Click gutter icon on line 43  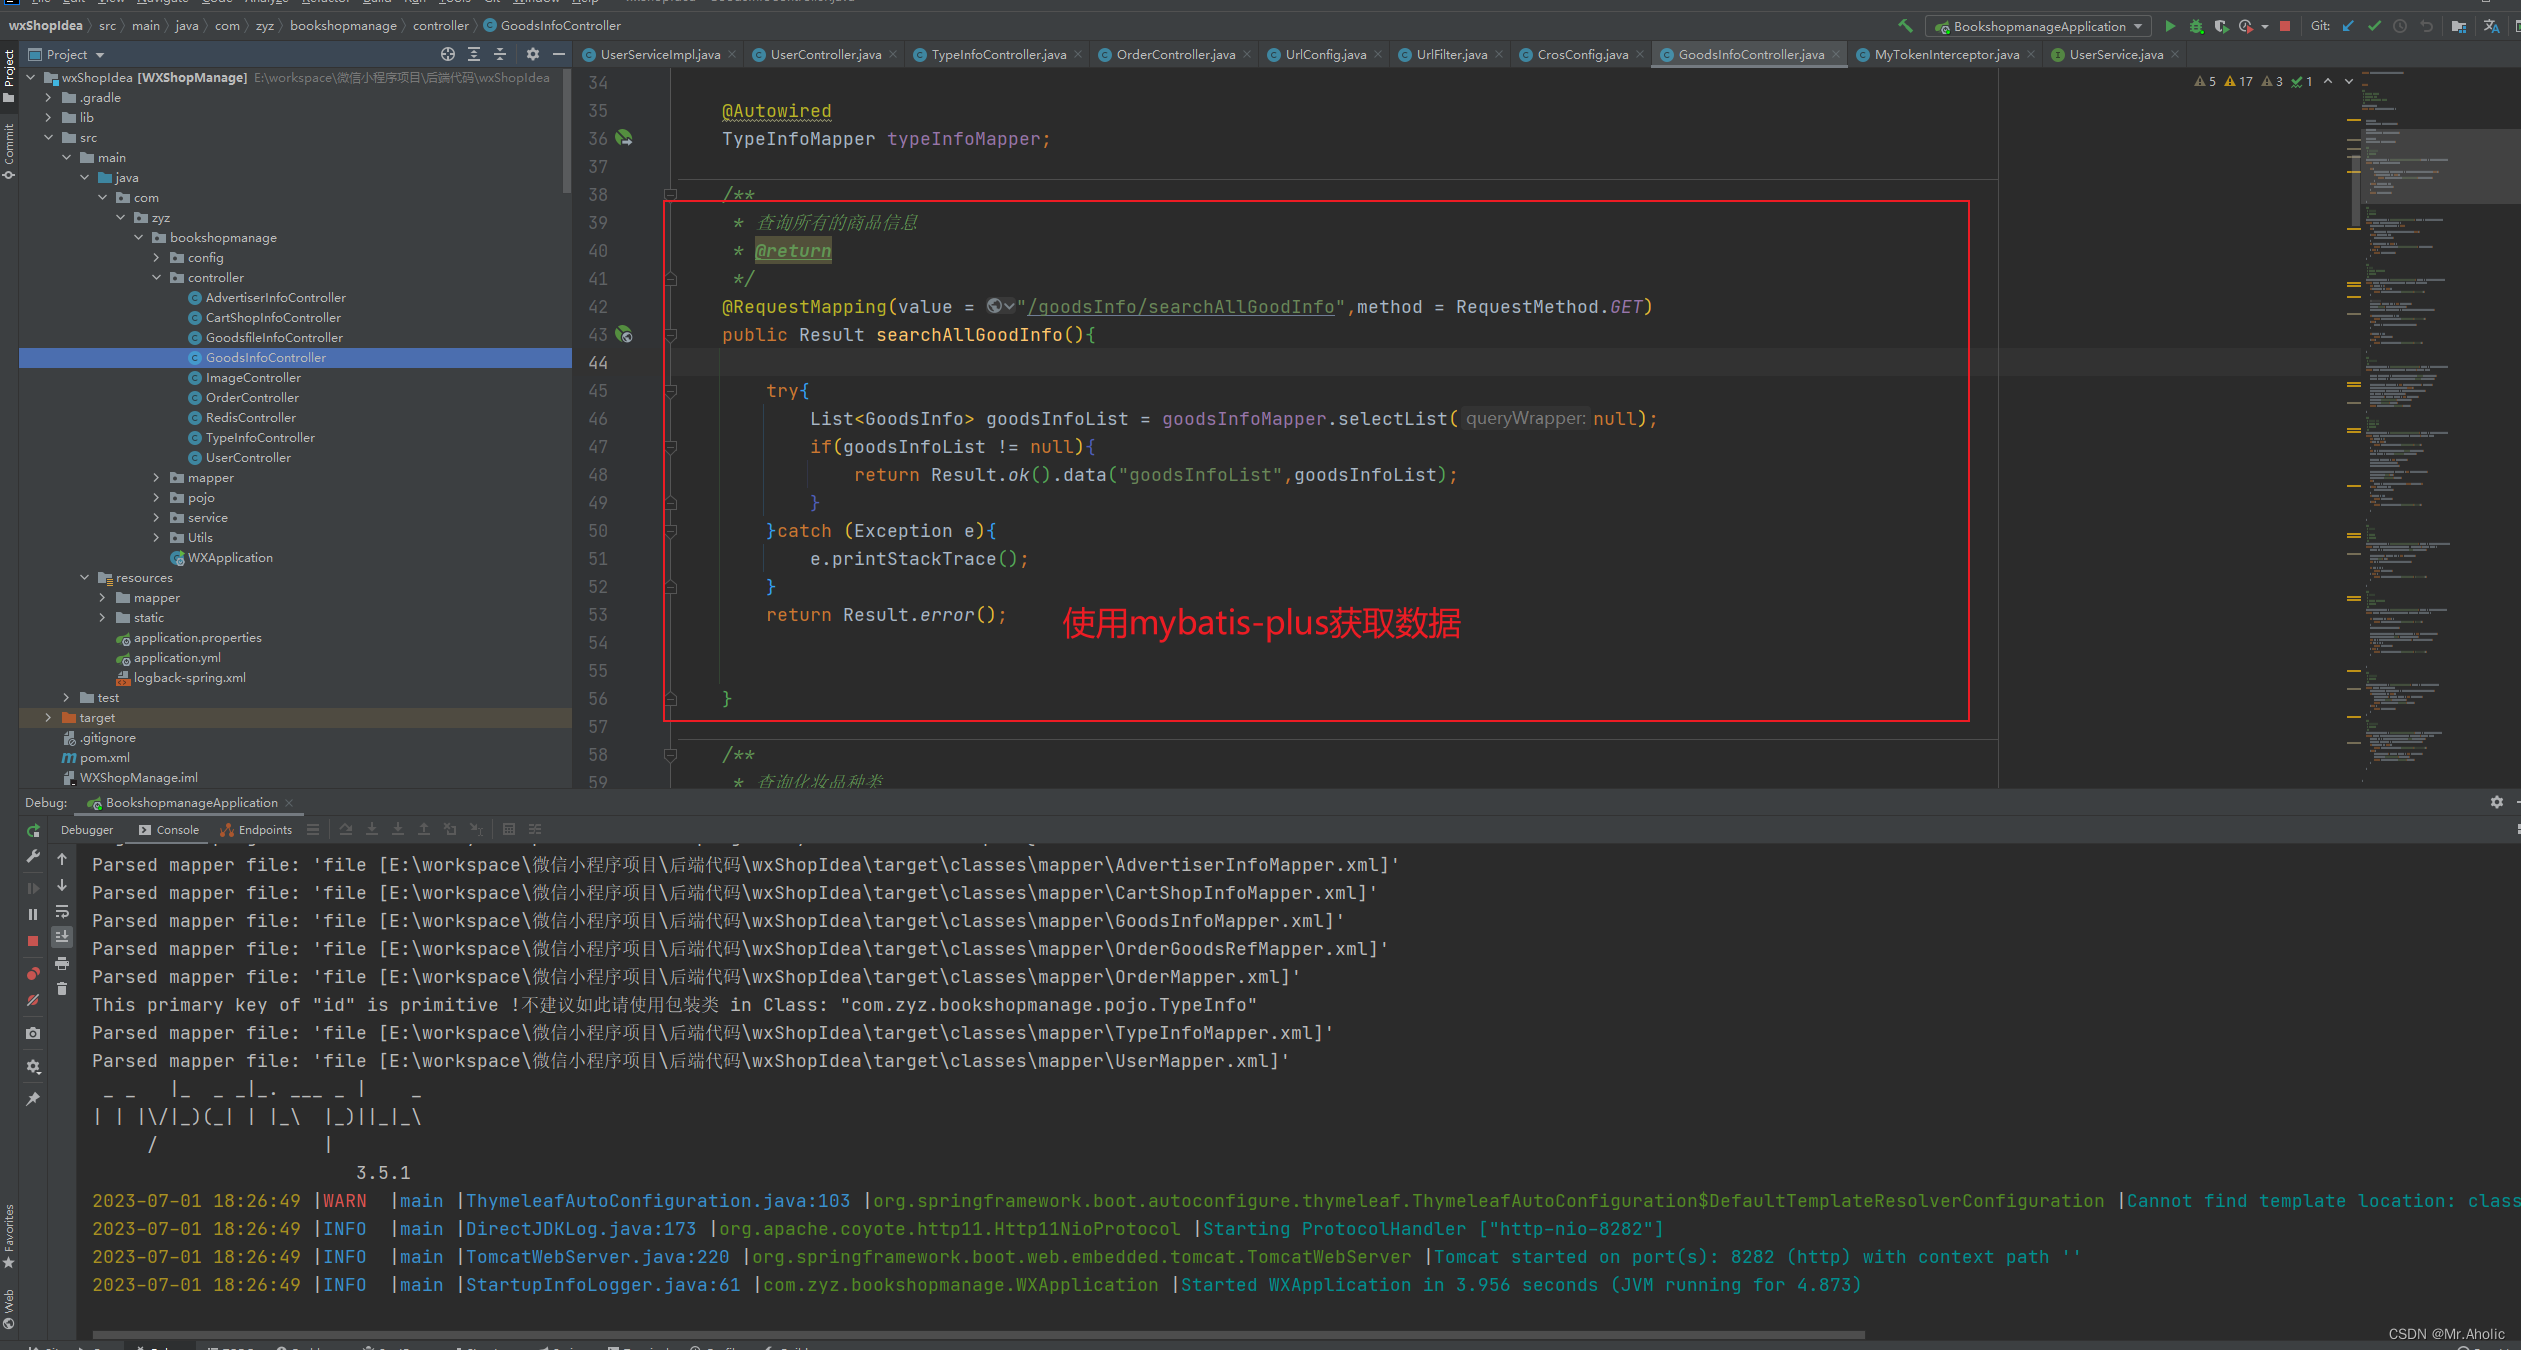point(624,334)
